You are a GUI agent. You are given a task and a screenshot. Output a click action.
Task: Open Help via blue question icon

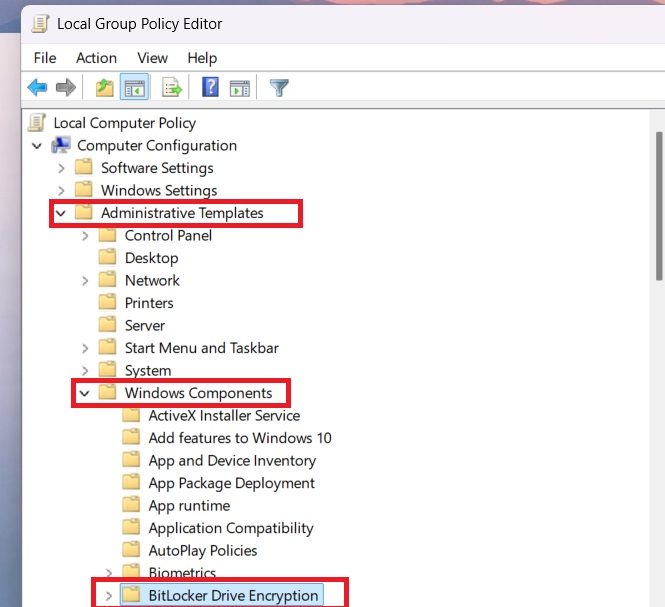(210, 87)
